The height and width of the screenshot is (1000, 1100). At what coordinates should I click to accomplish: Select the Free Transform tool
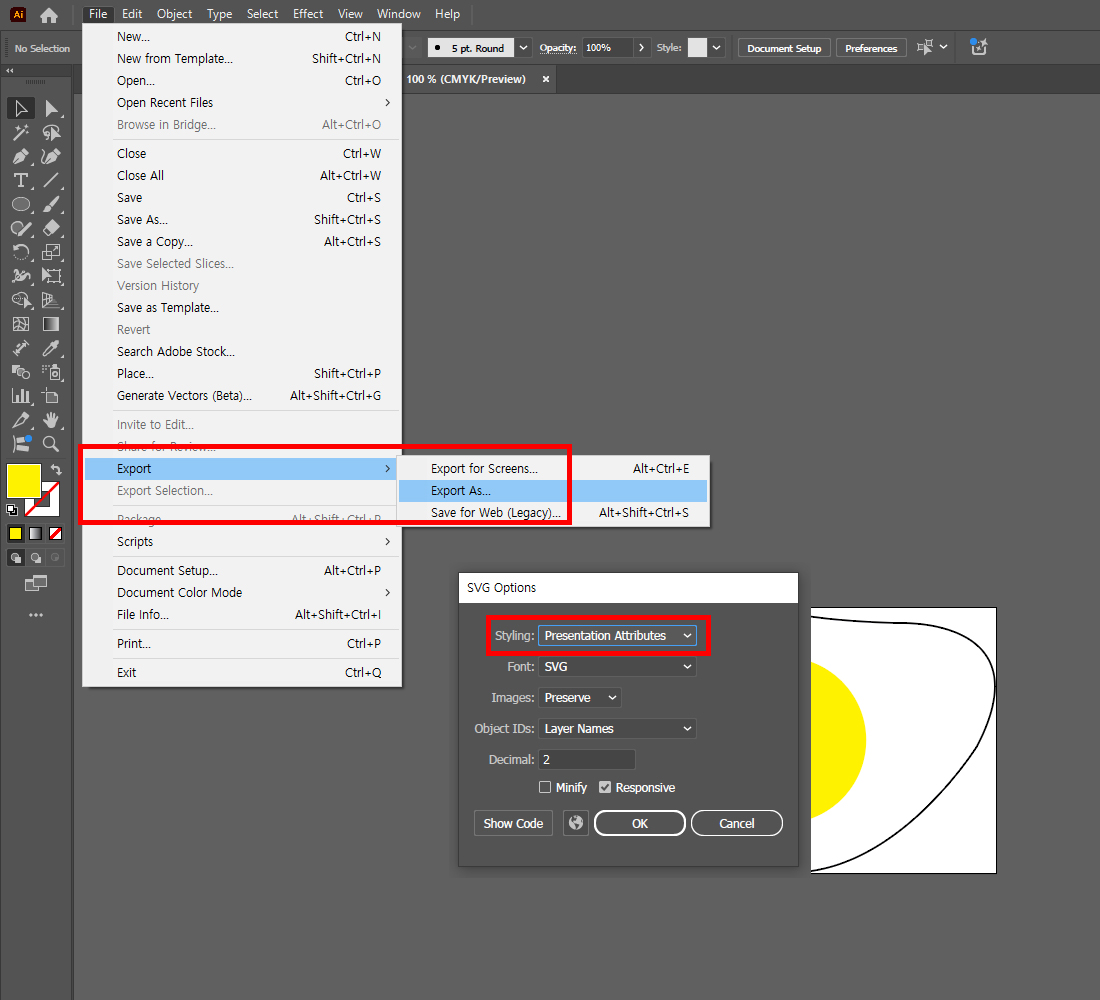[x=51, y=276]
